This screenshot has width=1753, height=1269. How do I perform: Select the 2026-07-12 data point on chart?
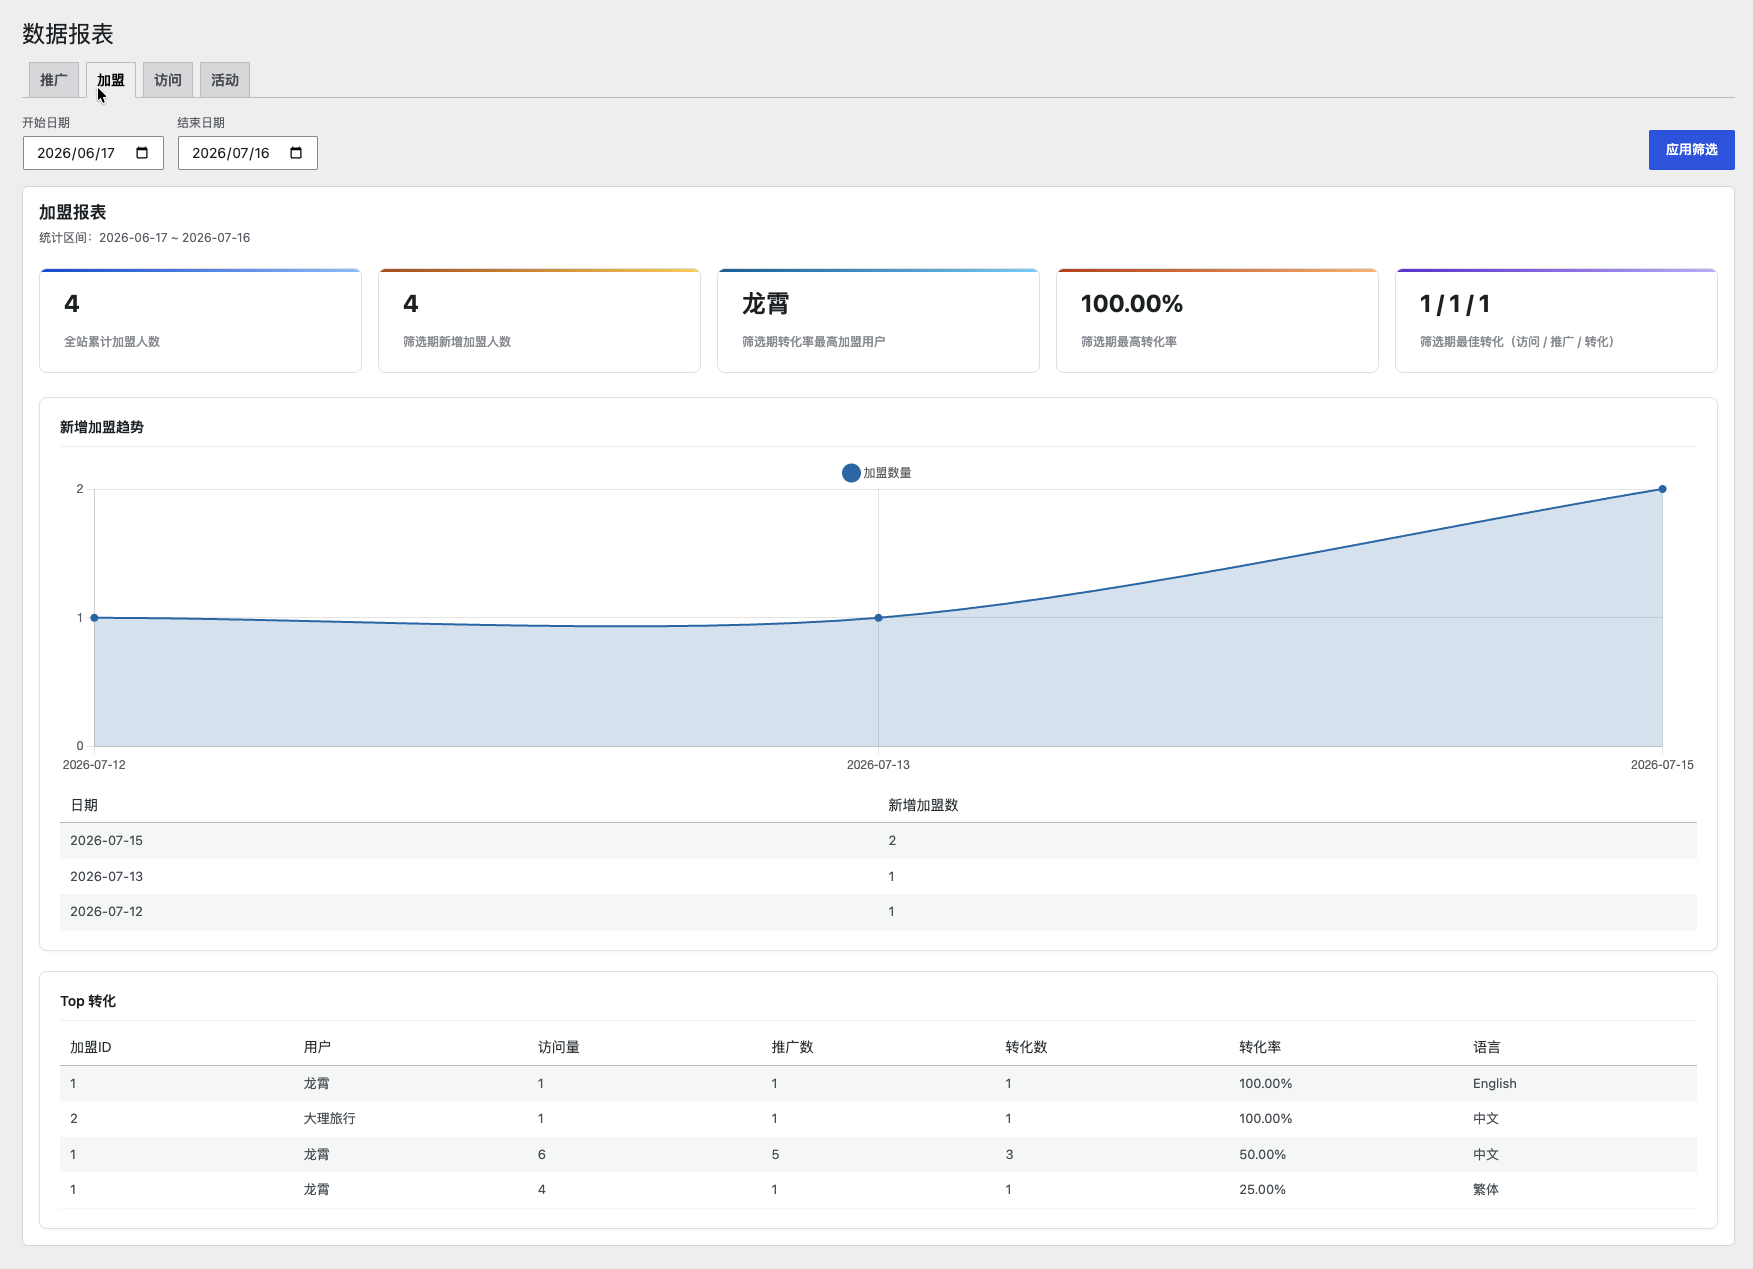(95, 618)
